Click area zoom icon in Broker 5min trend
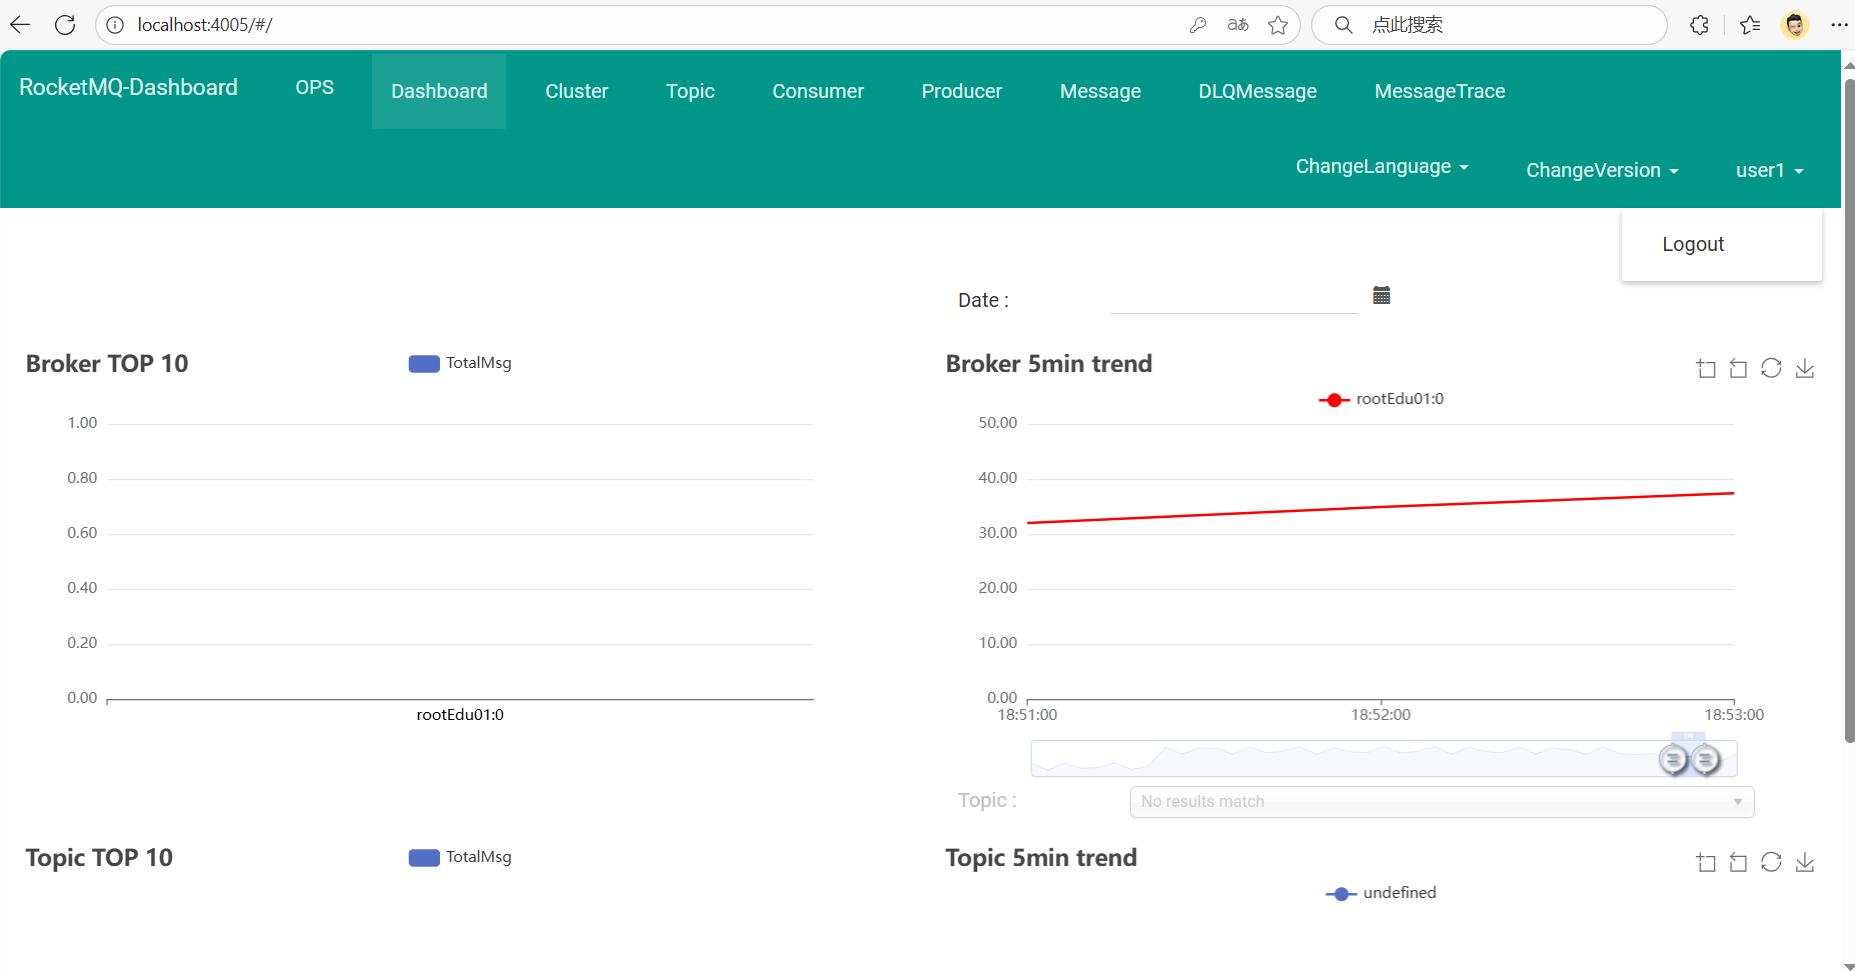Viewport: 1855px width, 971px height. point(1706,369)
